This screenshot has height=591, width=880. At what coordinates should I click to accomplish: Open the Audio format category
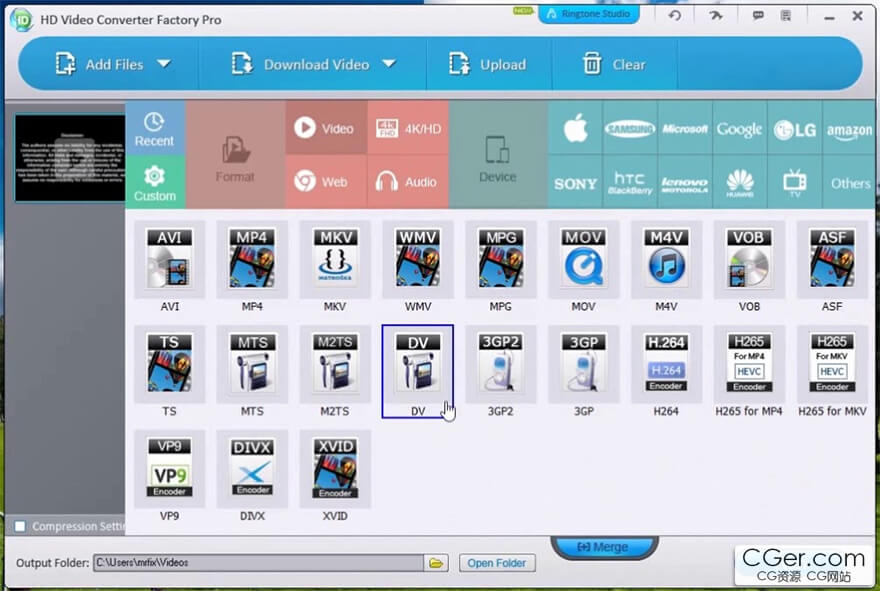pos(408,182)
